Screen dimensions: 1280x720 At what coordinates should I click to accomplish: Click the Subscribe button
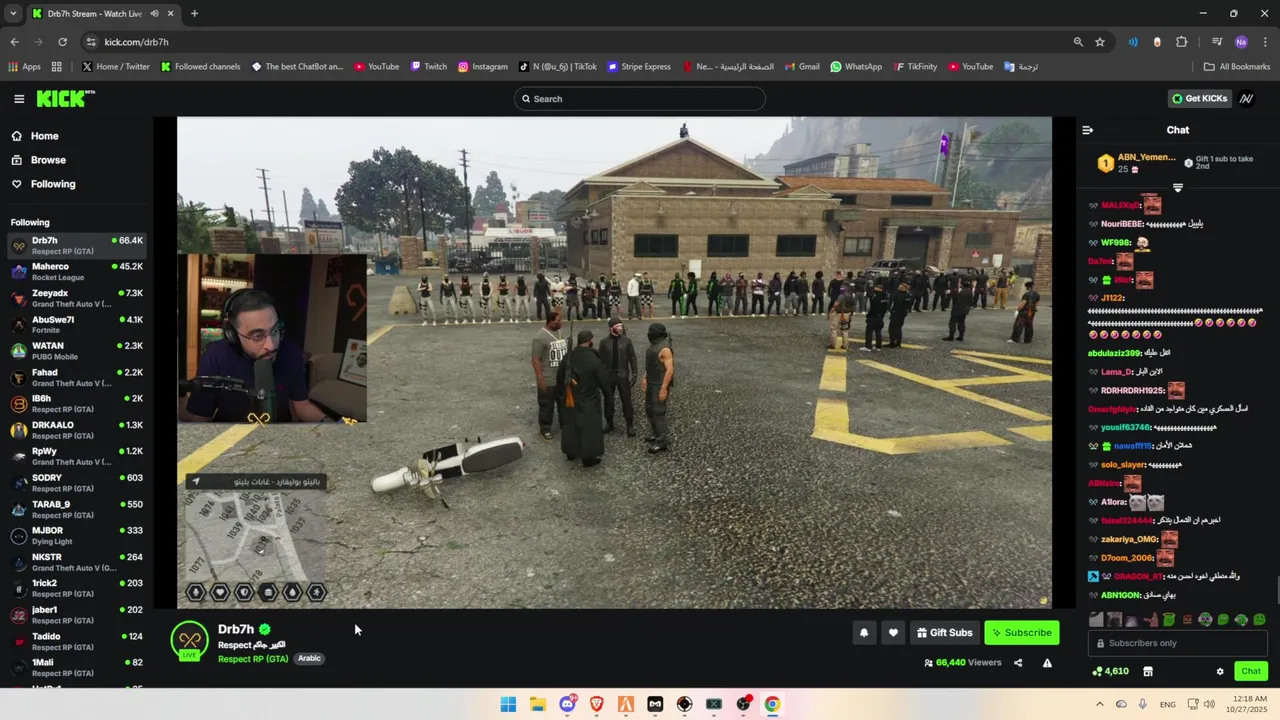1021,633
